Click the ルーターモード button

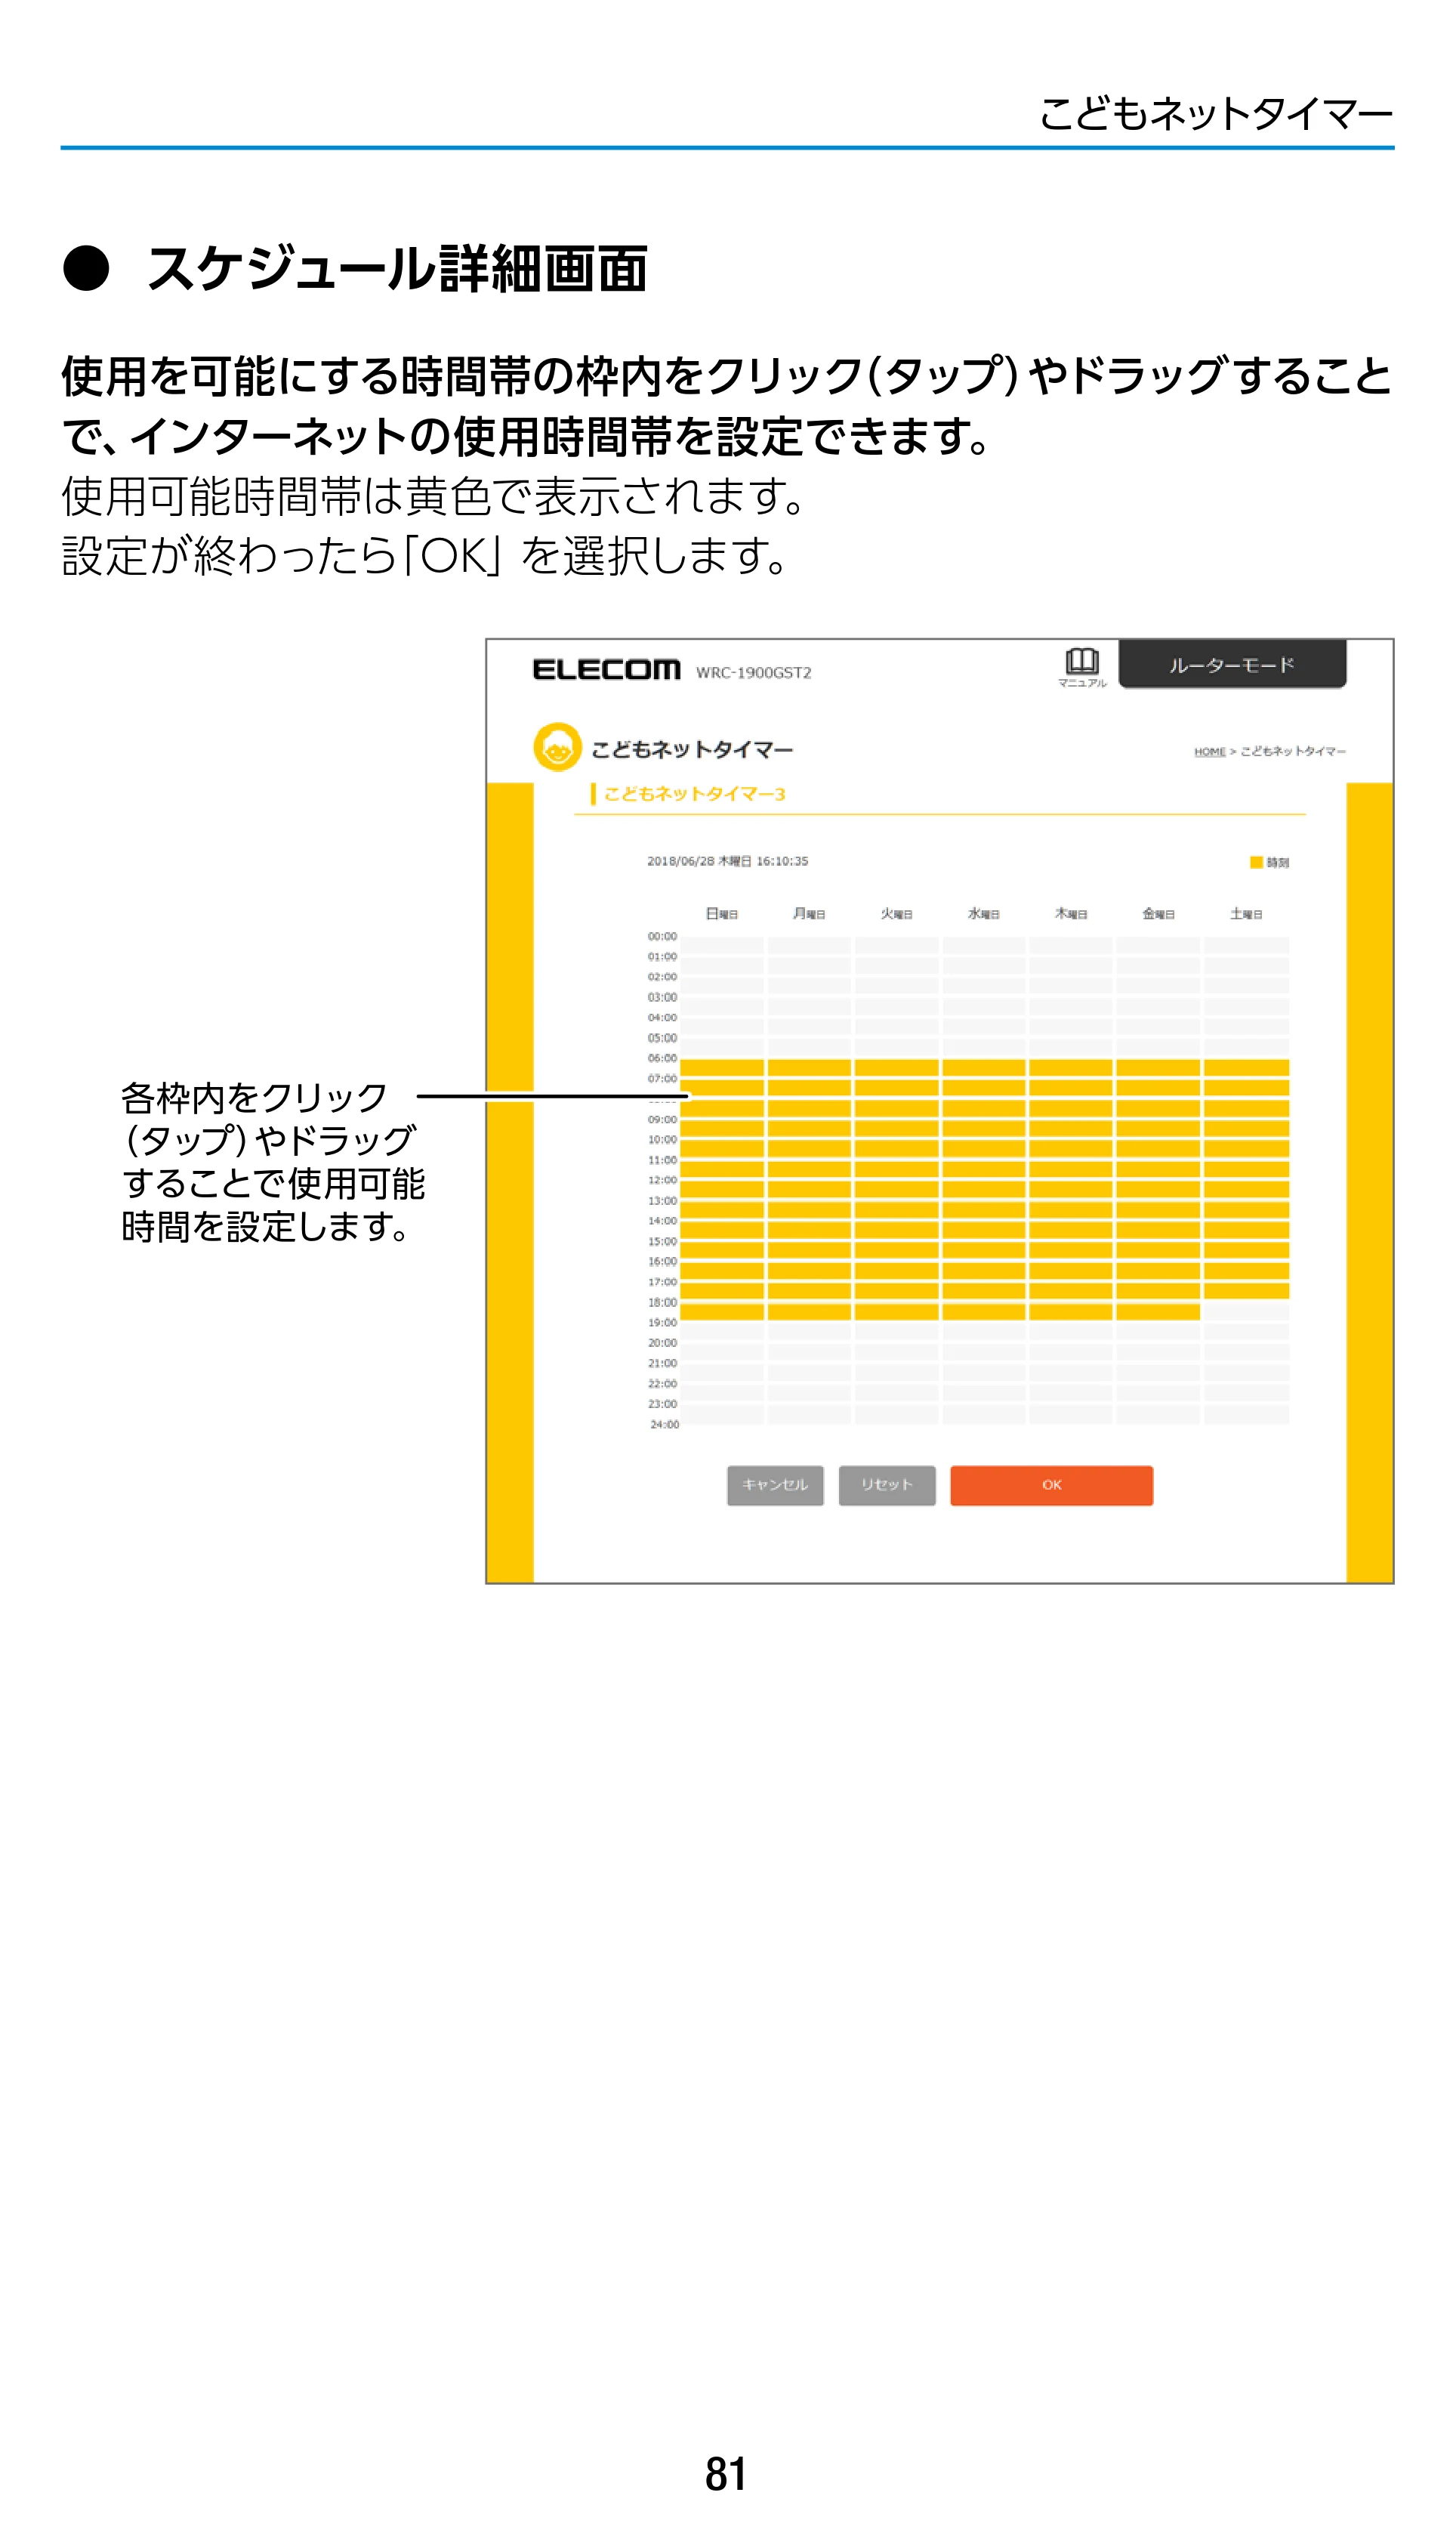click(x=1232, y=665)
